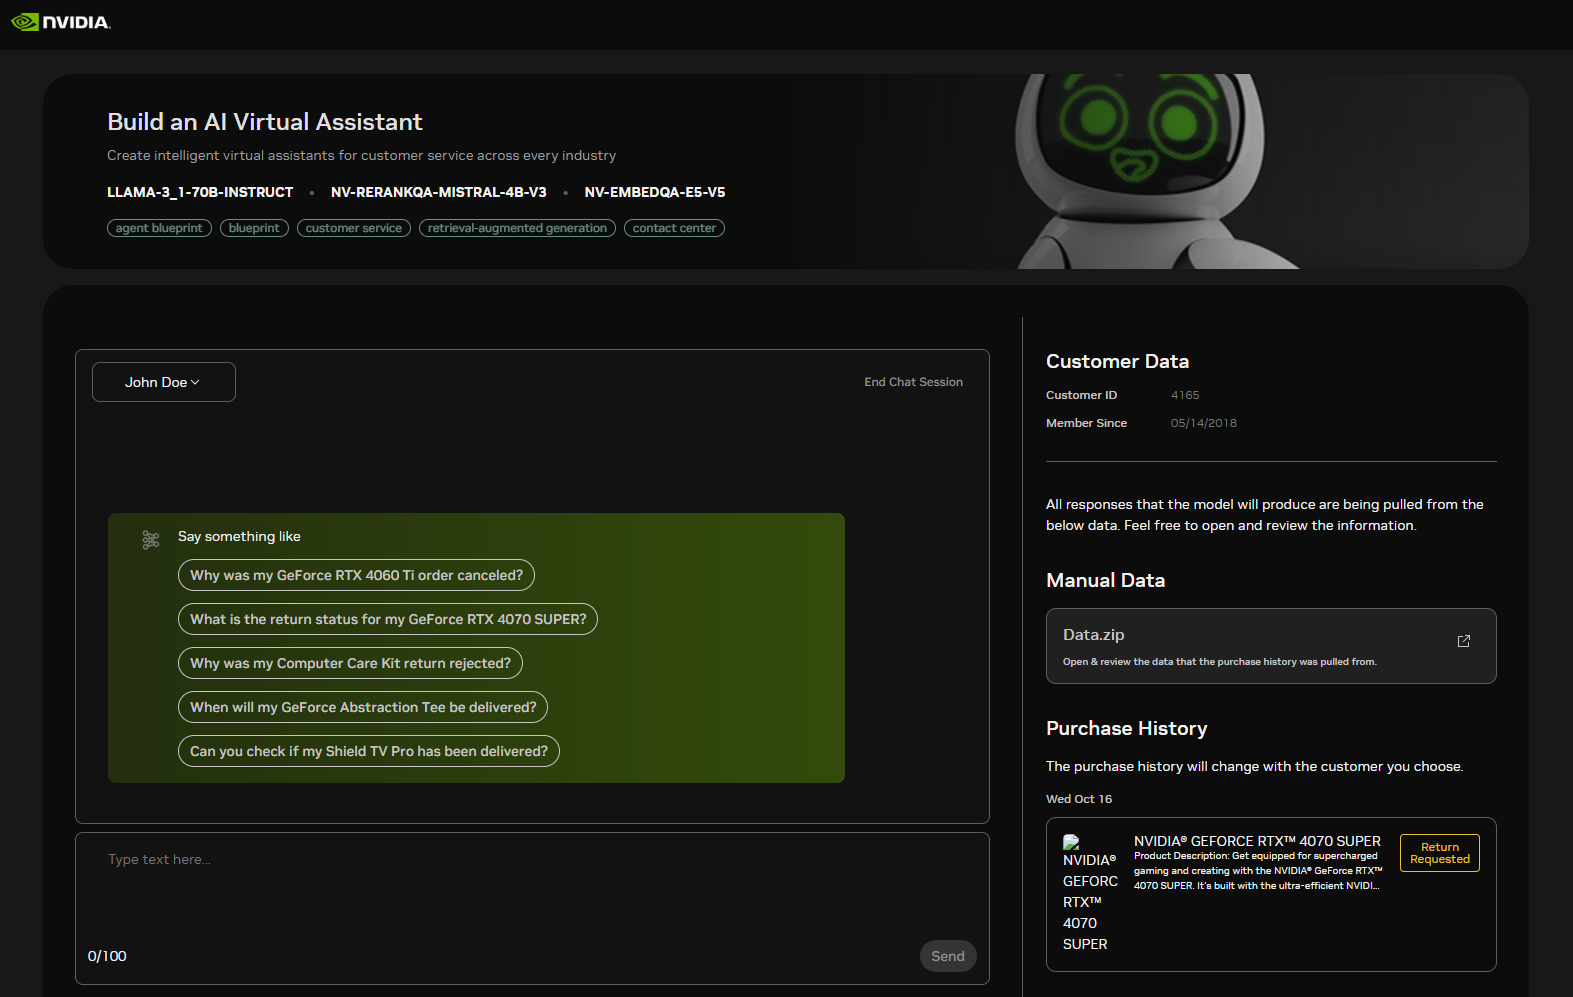1573x997 pixels.
Task: Pick the suggestion about the Shield TV Pro delivery
Action: click(x=369, y=751)
